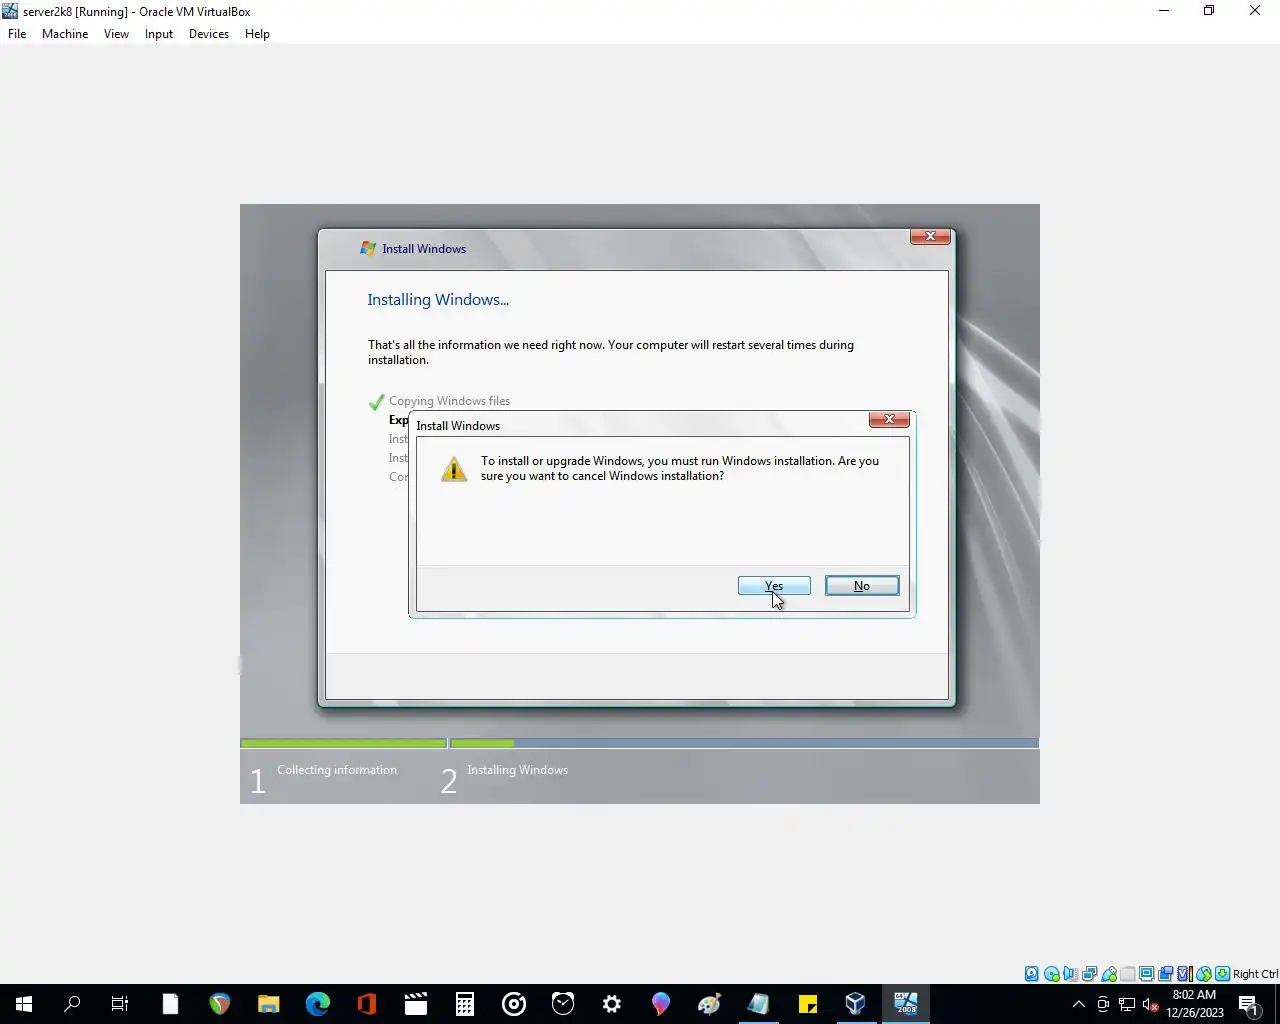The image size is (1280, 1024).
Task: Launch Microsoft Office from taskbar
Action: pyautogui.click(x=366, y=1004)
